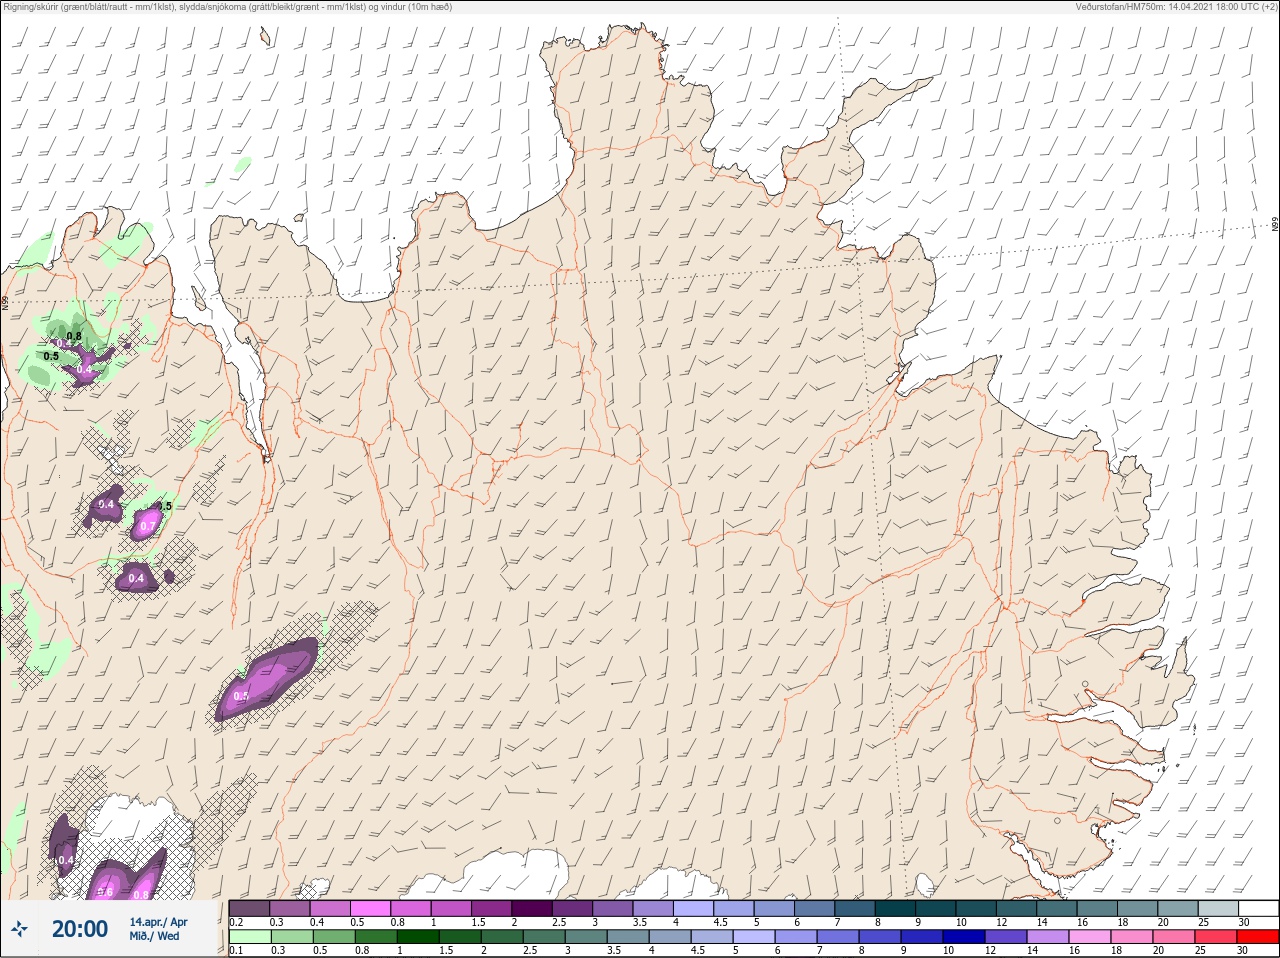The height and width of the screenshot is (958, 1280).
Task: Select the dark green swatch between 1 and 1.5, lower legend
Action: pos(418,937)
